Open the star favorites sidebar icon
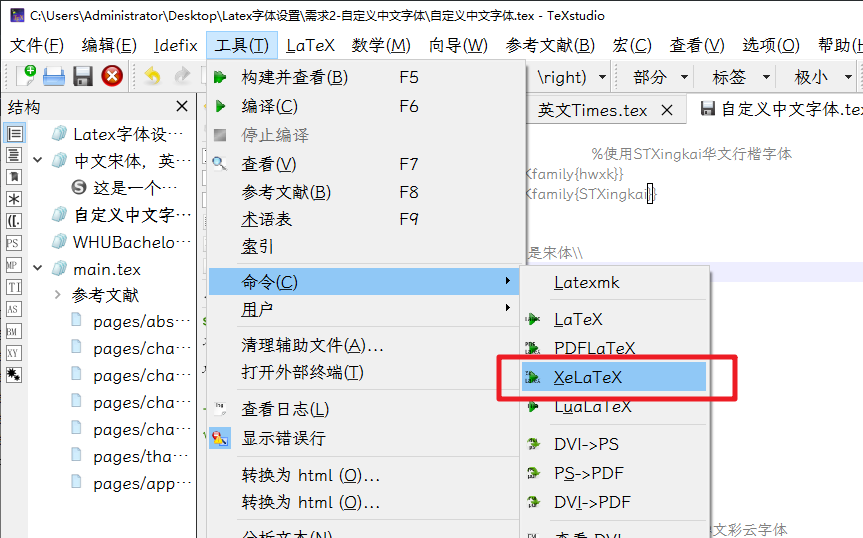 pos(14,375)
